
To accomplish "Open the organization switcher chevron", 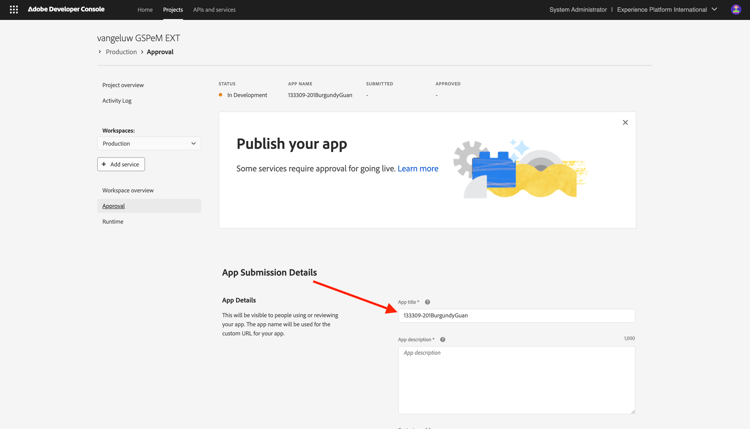I will pyautogui.click(x=714, y=10).
